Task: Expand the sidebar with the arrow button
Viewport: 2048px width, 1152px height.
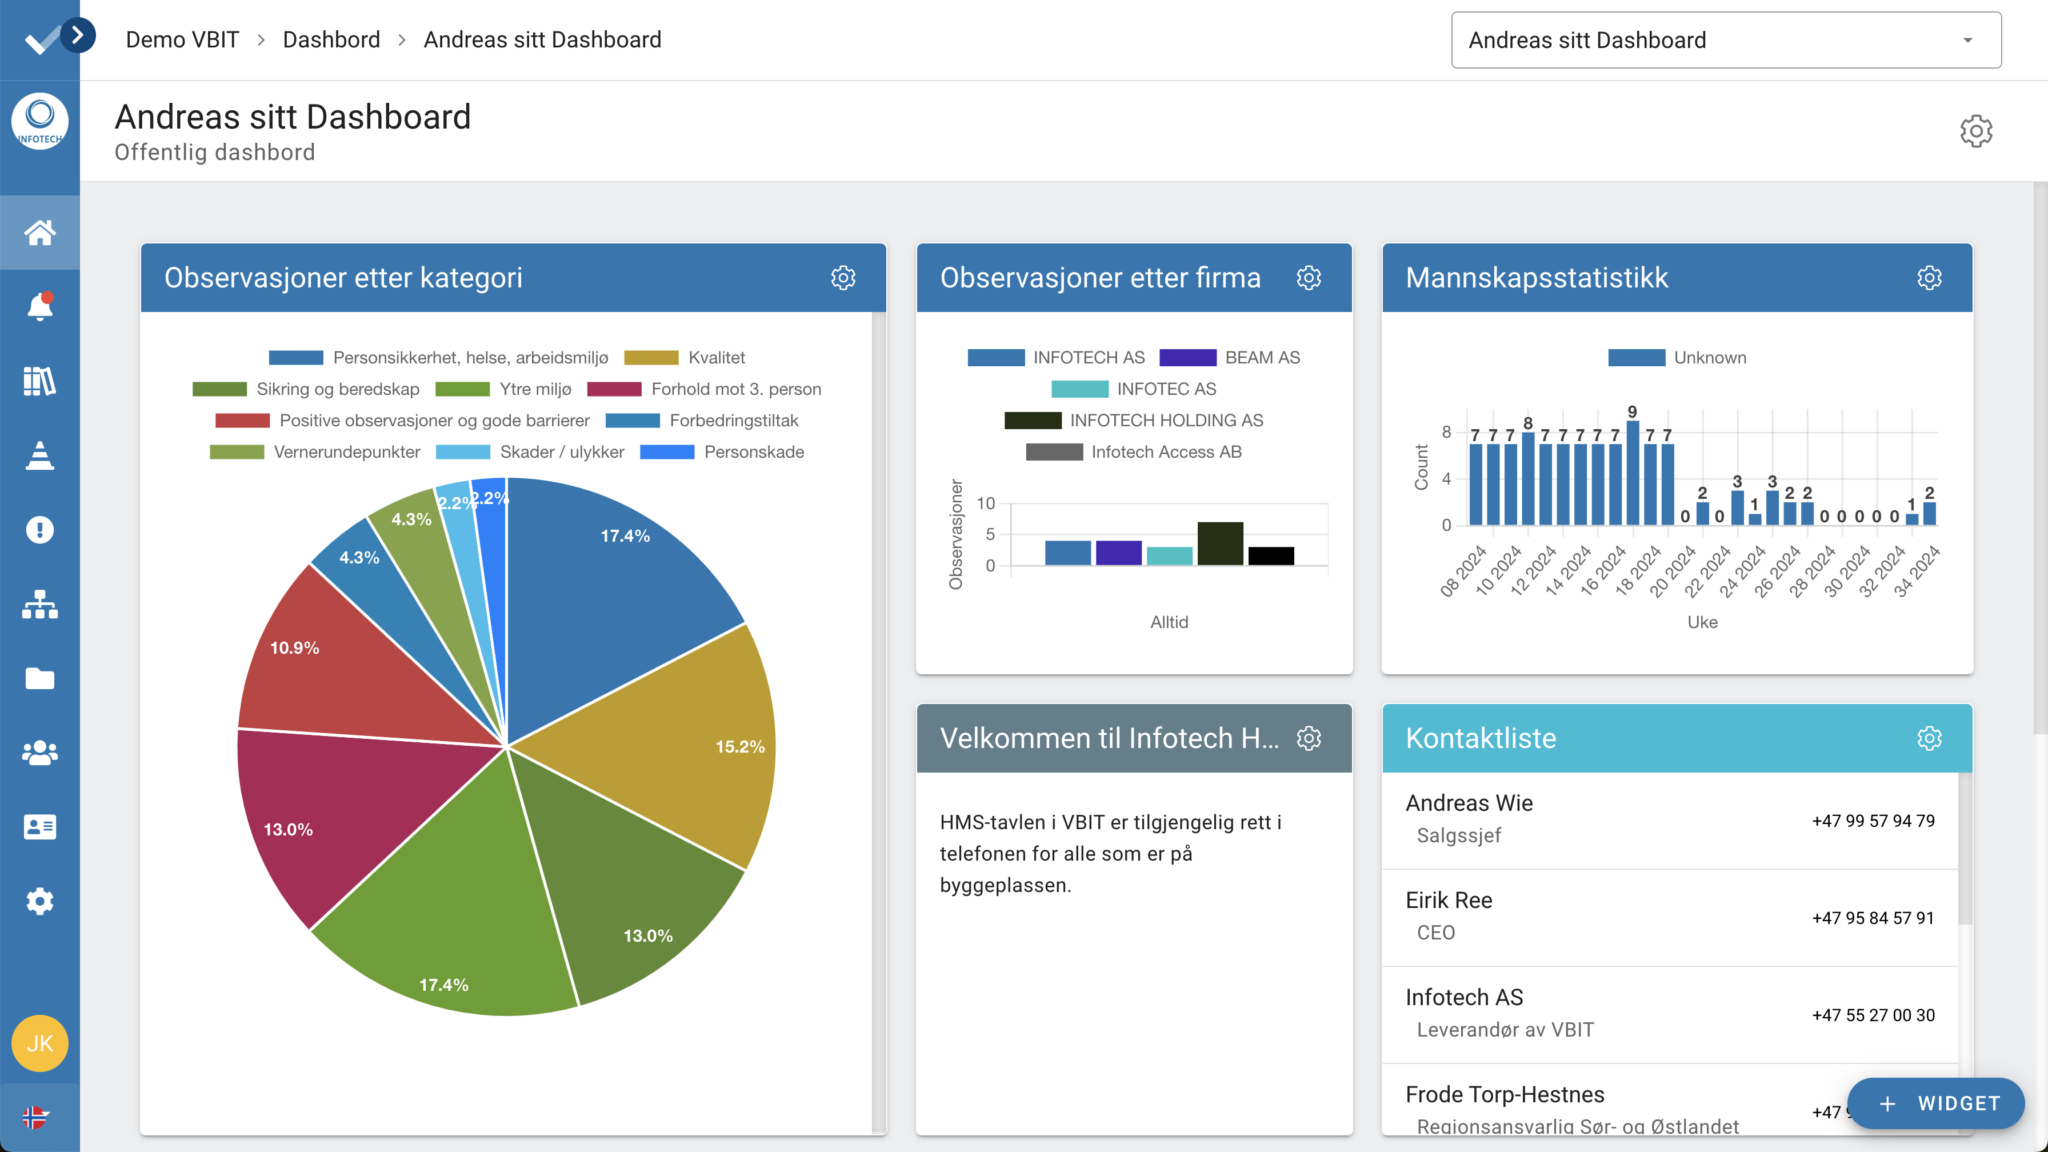Action: point(77,35)
